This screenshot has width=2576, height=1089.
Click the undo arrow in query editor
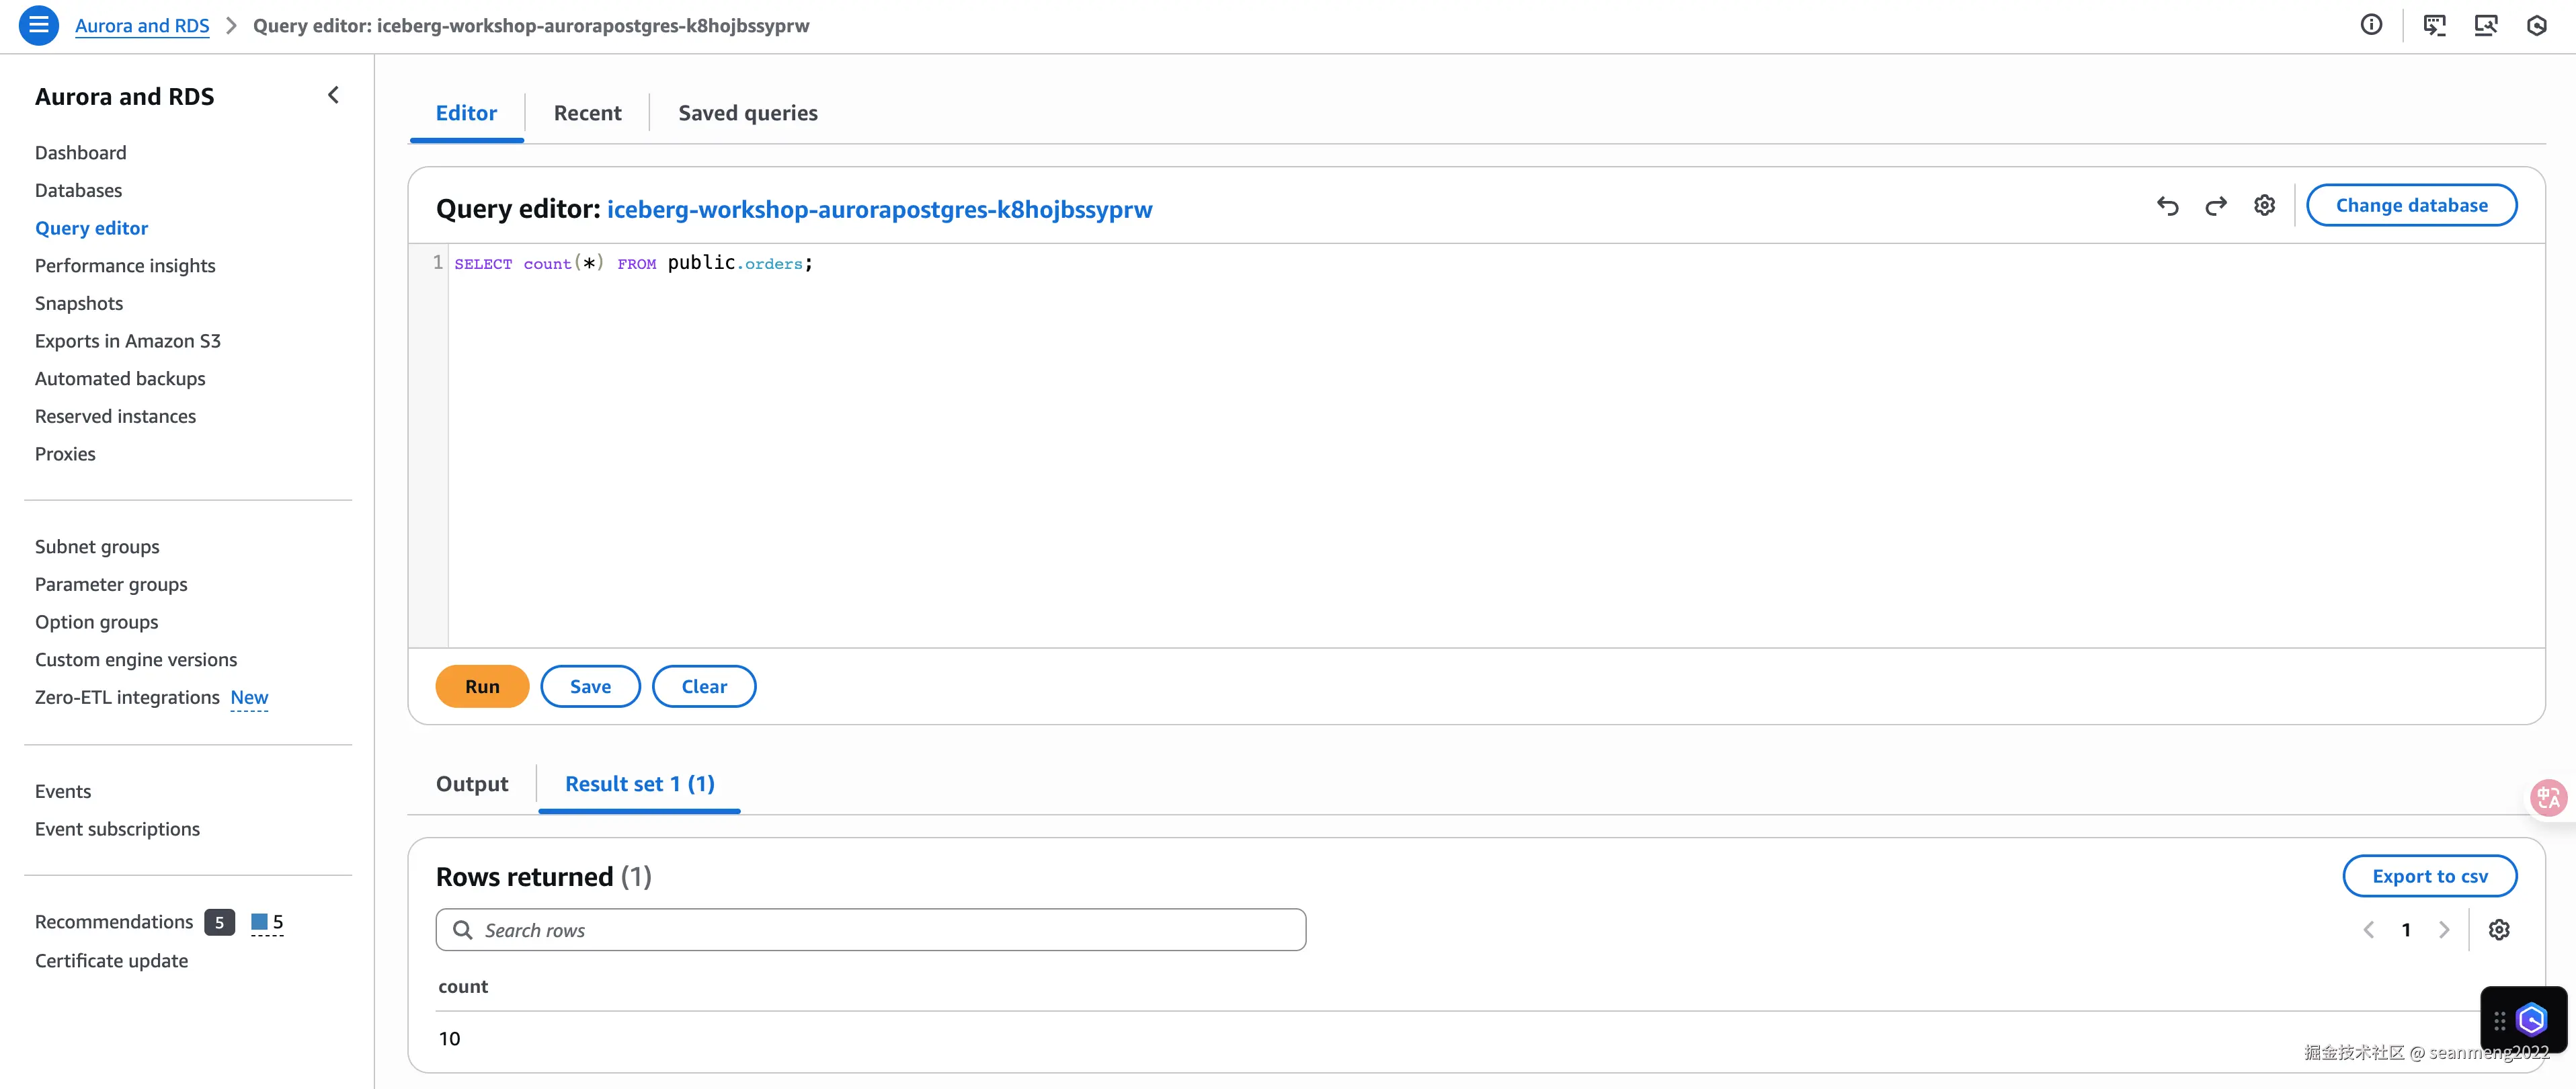point(2167,206)
